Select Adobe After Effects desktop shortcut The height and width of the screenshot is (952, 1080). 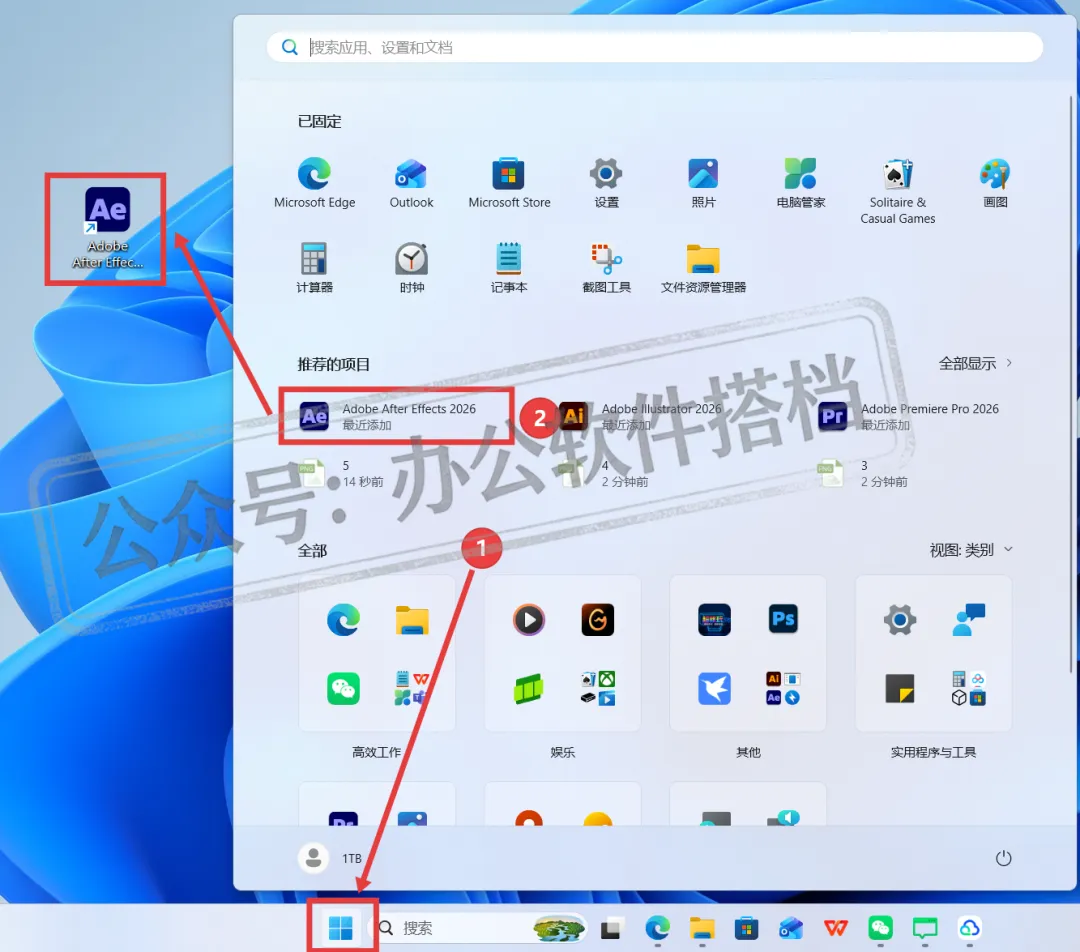[x=107, y=228]
